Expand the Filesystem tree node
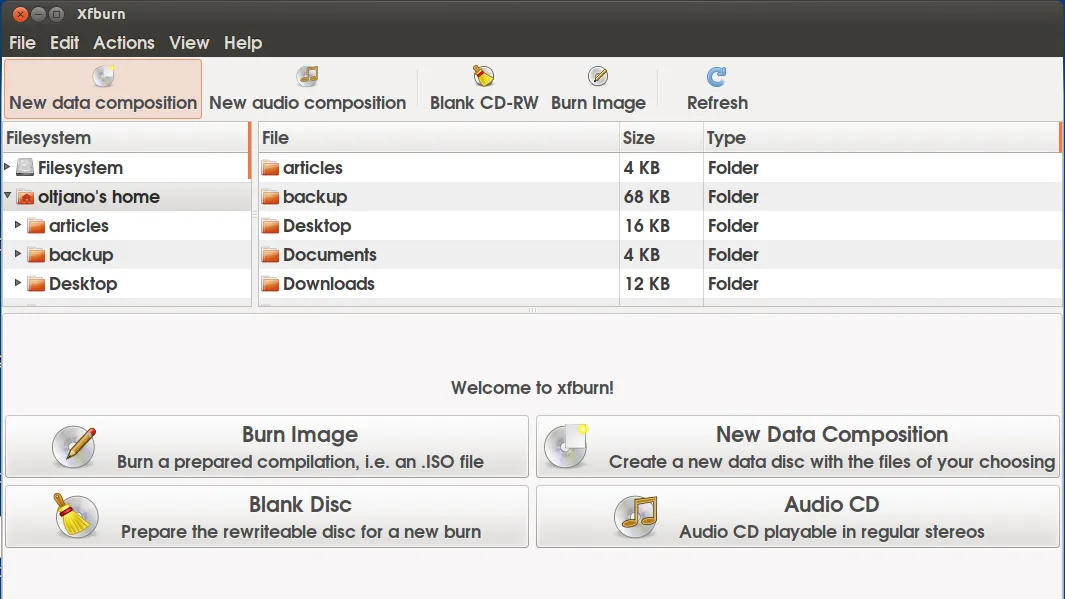 8,167
